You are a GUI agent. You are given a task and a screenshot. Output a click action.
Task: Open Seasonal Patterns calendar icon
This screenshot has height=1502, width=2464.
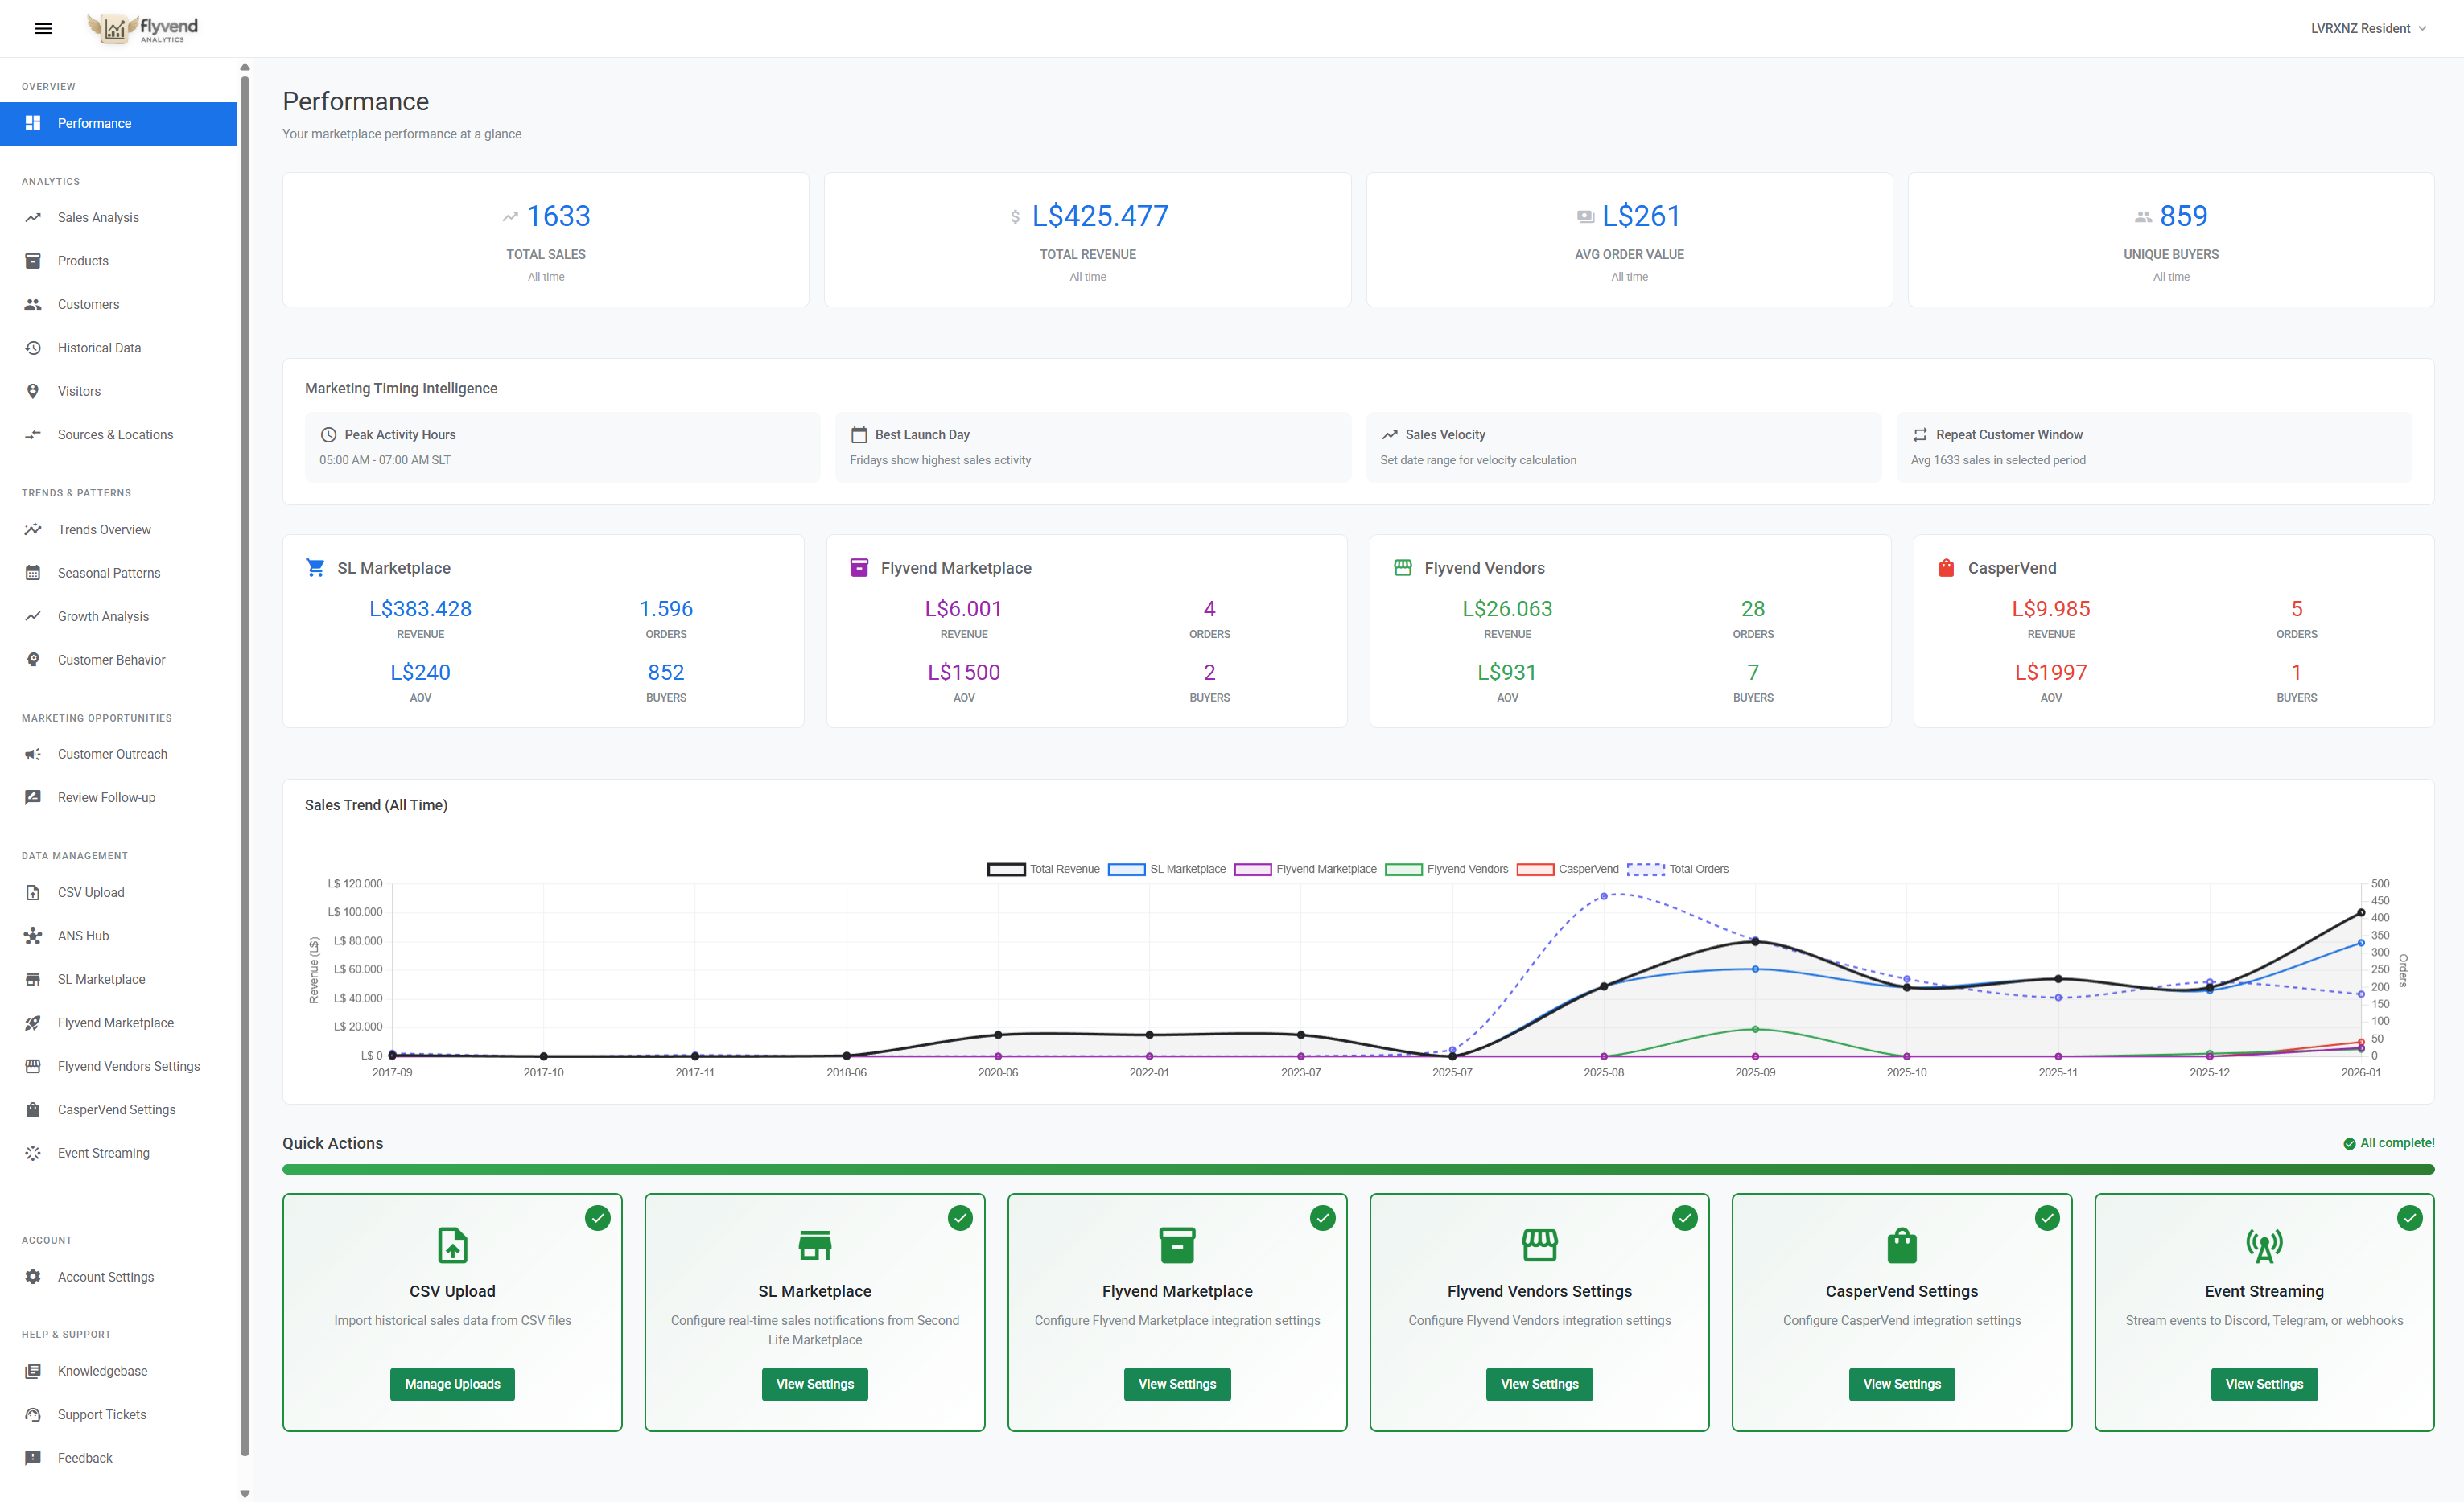(33, 572)
